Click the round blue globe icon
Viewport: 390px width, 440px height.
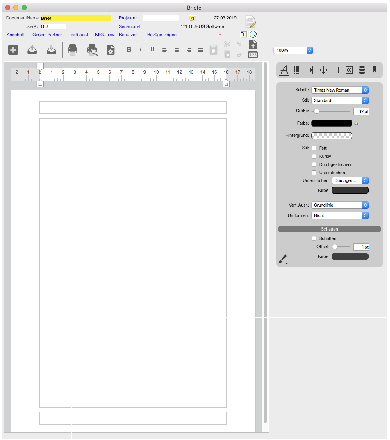253,34
